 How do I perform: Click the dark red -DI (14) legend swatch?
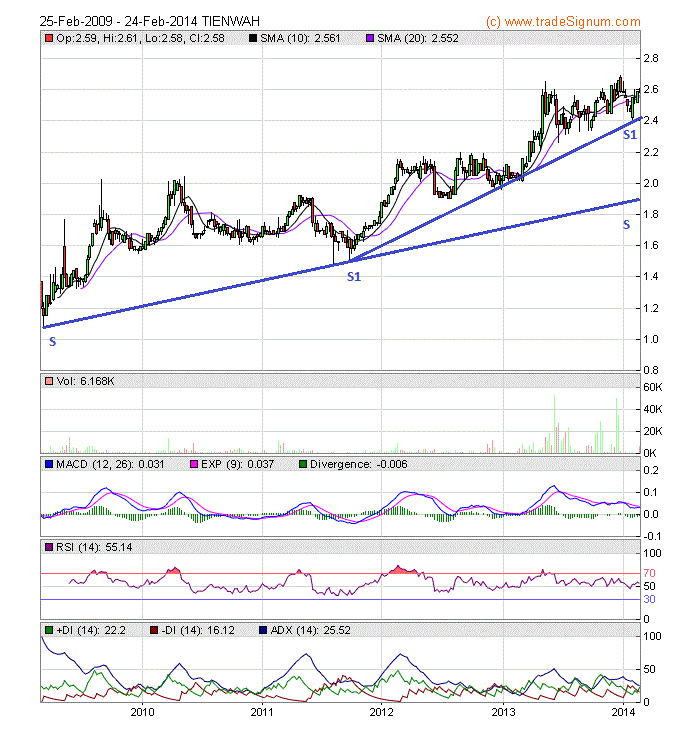(154, 631)
